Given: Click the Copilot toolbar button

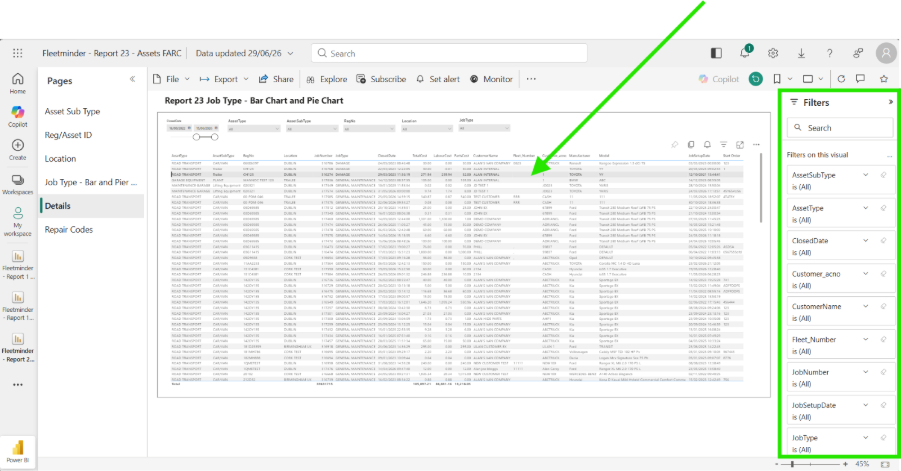Looking at the screenshot, I should [718, 79].
